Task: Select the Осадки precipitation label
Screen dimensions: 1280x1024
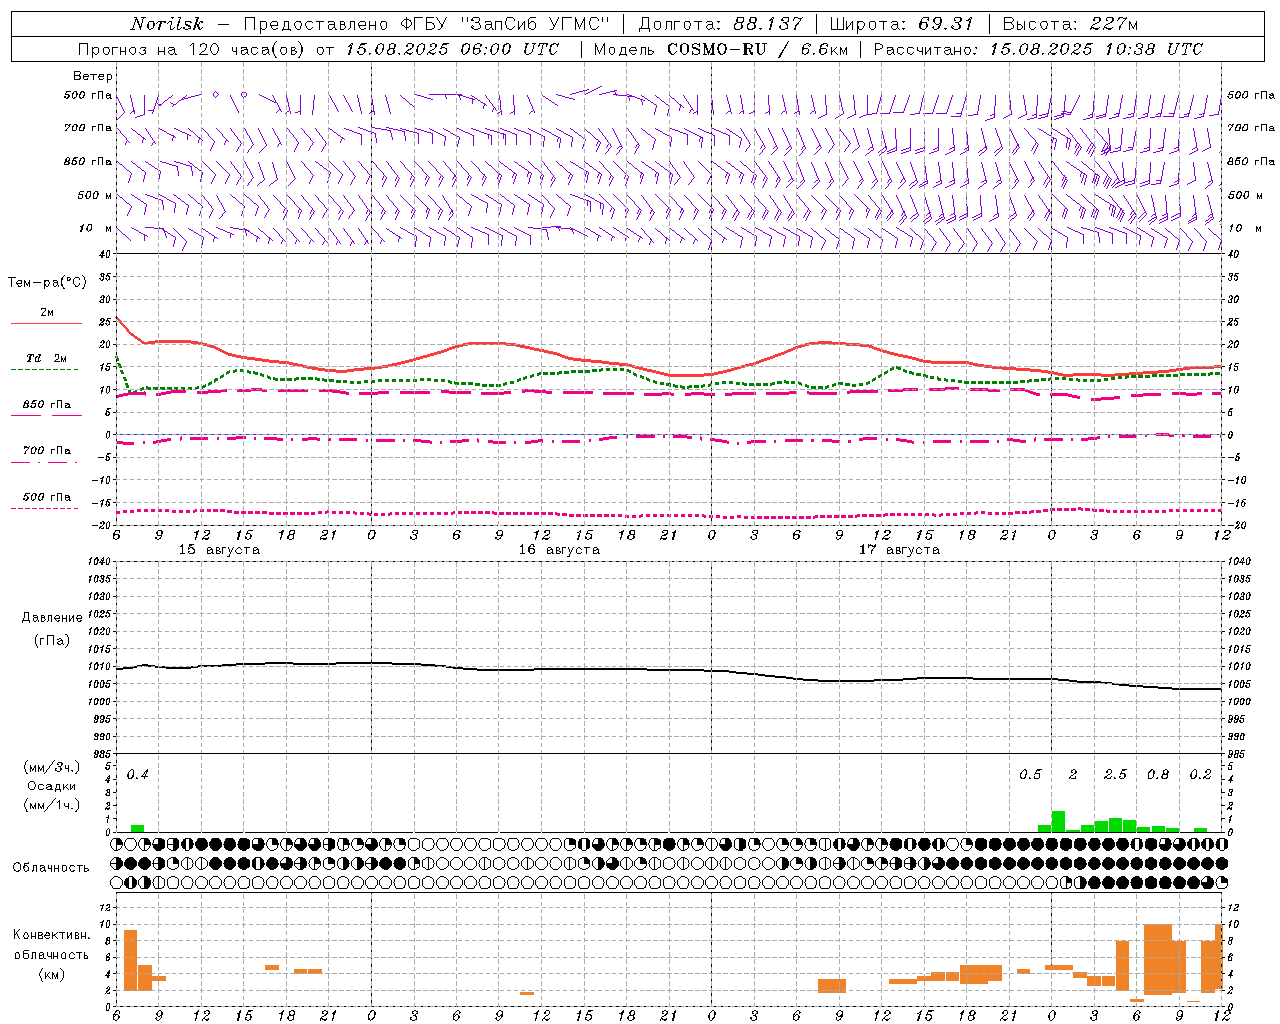Action: [52, 786]
